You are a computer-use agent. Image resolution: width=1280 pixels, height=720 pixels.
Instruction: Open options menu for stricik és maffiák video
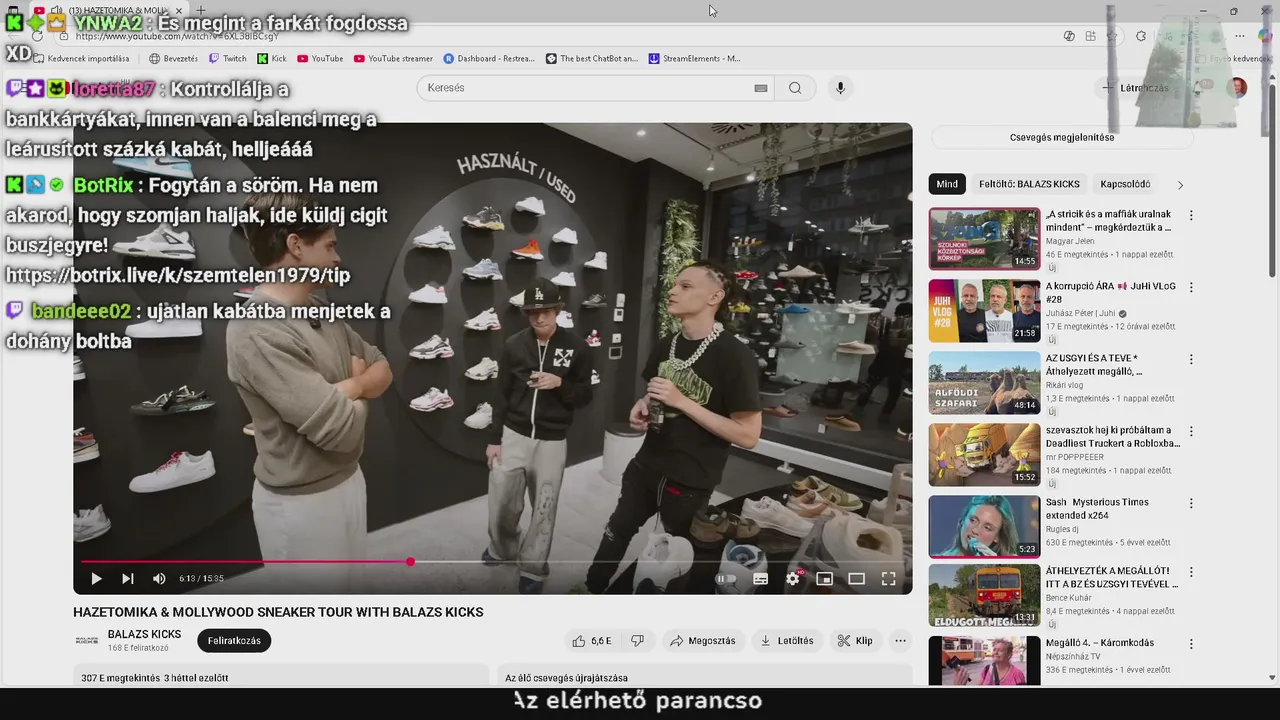click(1191, 215)
